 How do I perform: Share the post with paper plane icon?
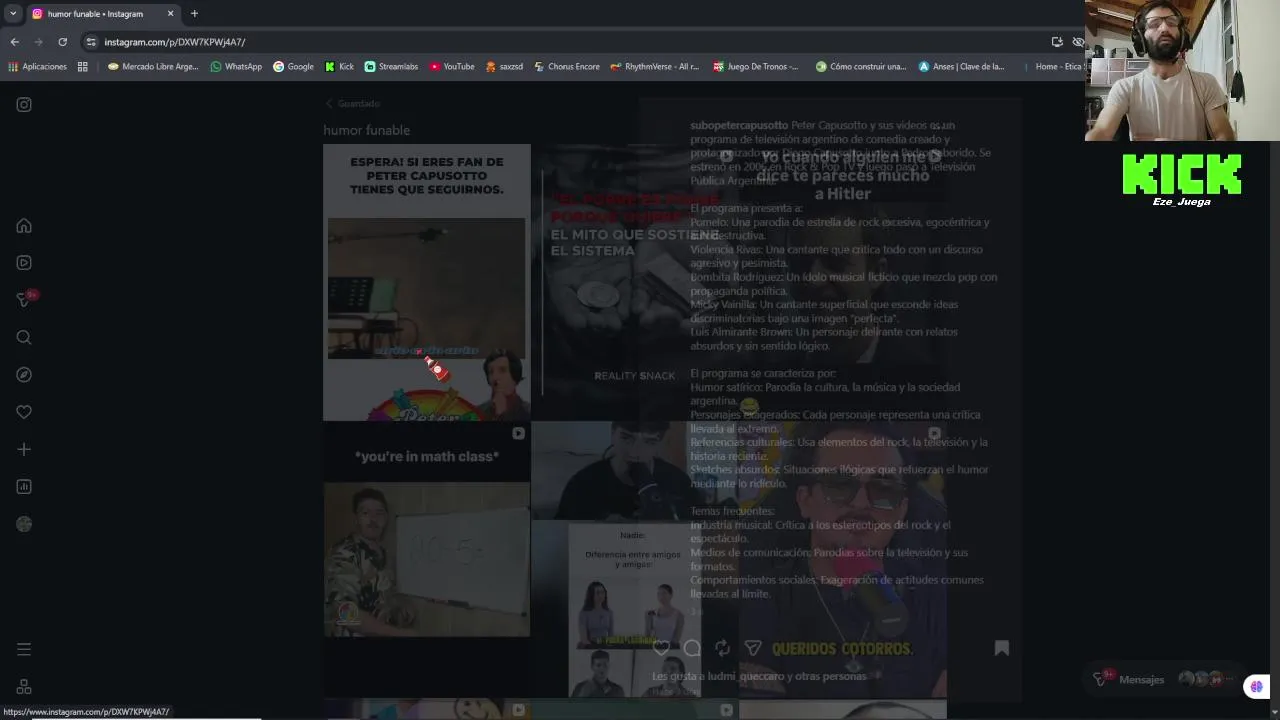(753, 648)
